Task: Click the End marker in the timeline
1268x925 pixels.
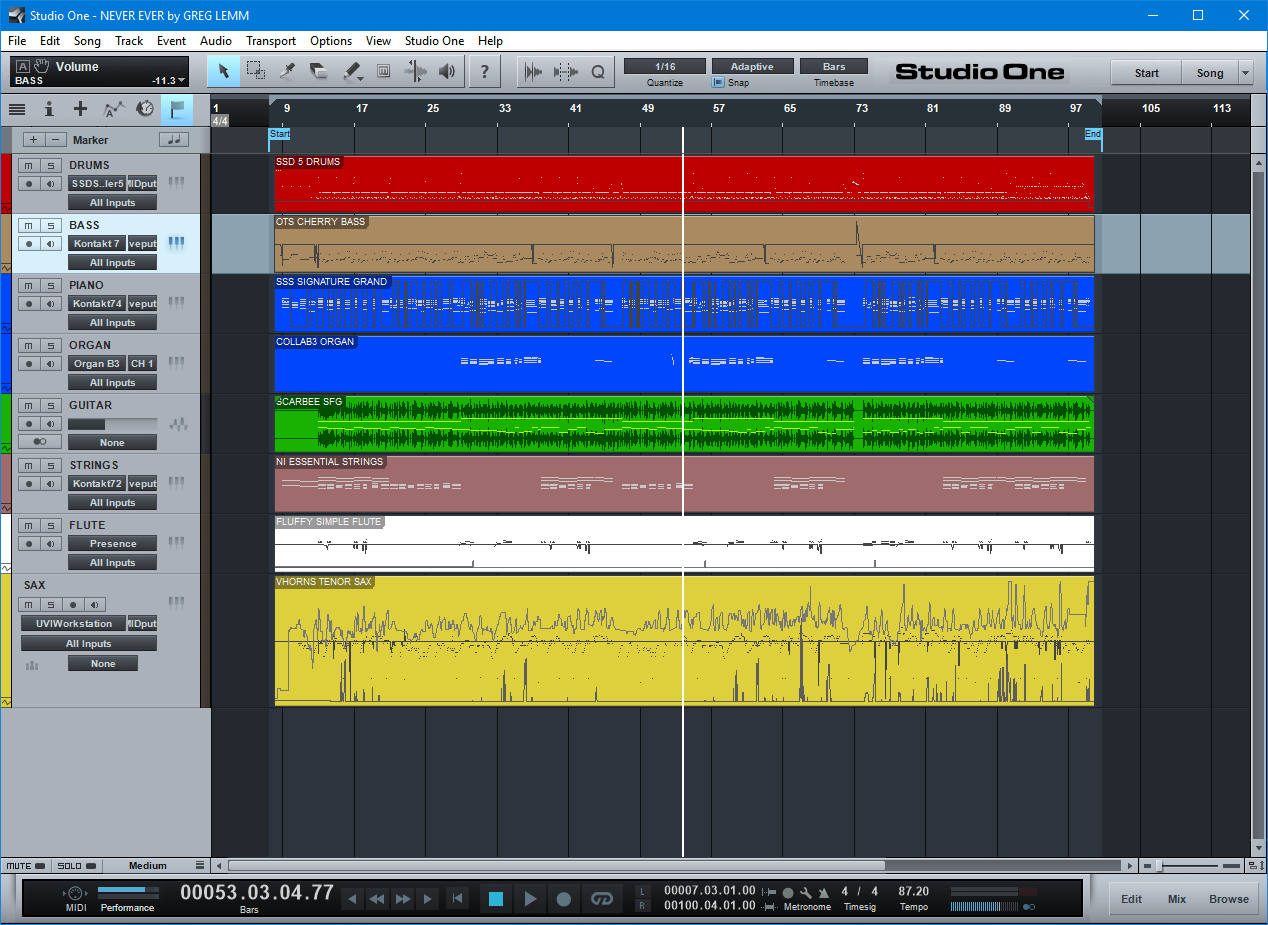Action: [x=1093, y=134]
